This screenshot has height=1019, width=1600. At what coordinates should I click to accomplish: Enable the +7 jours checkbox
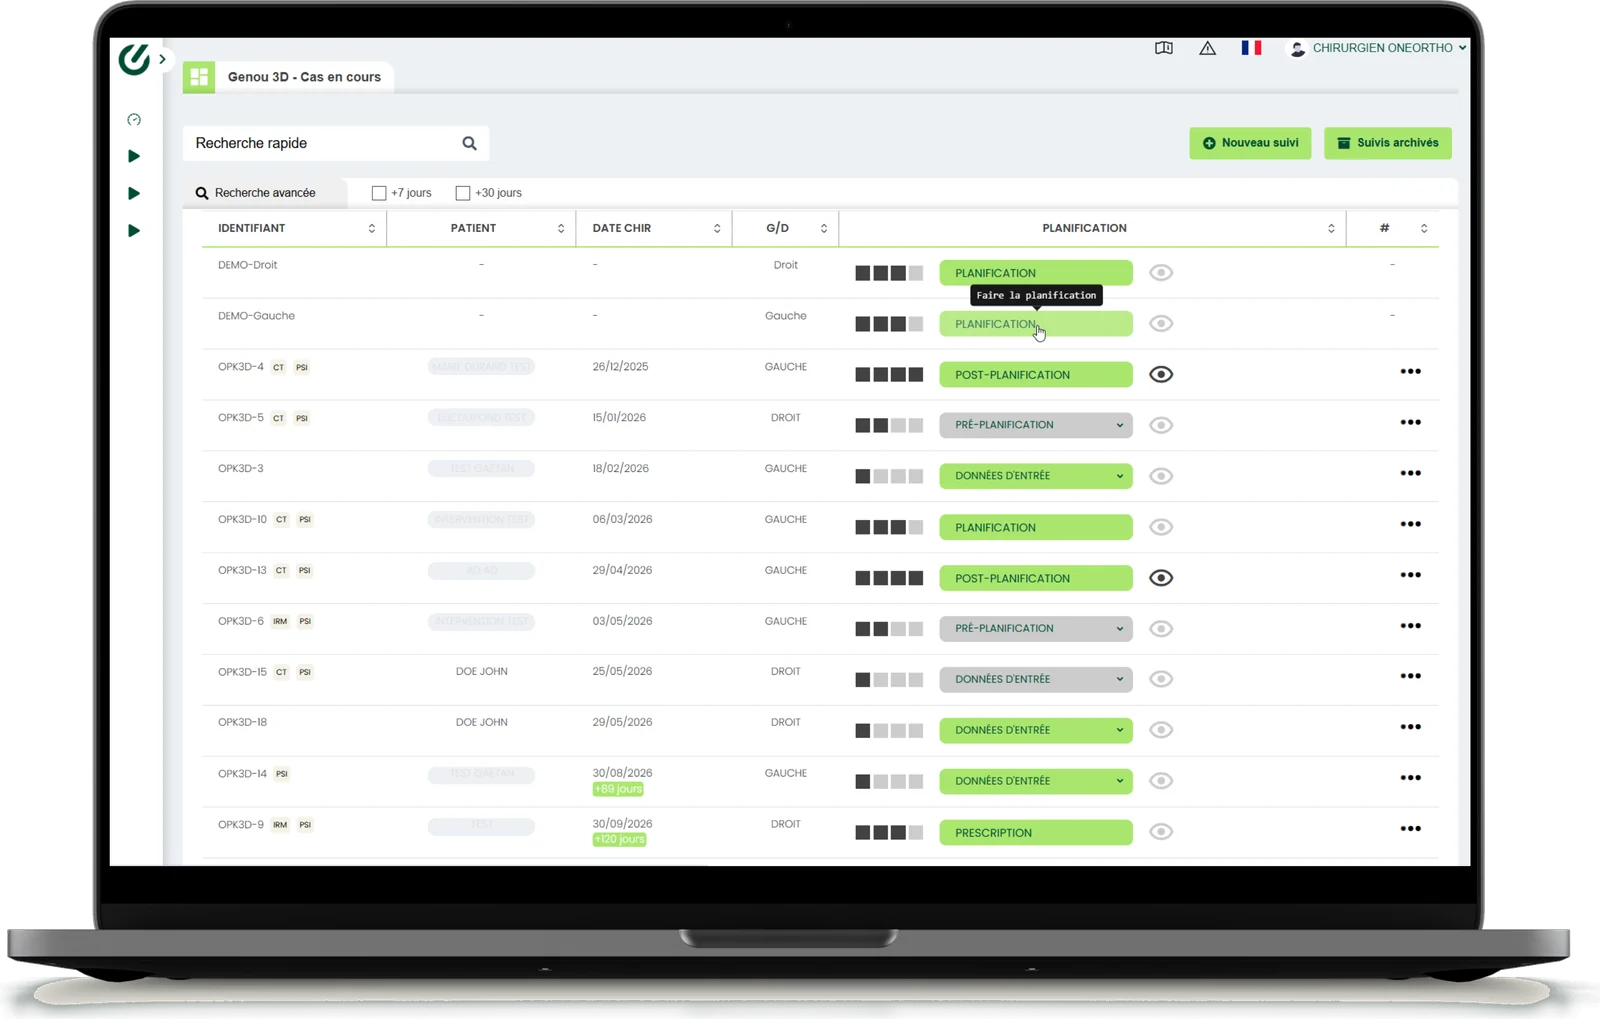379,193
